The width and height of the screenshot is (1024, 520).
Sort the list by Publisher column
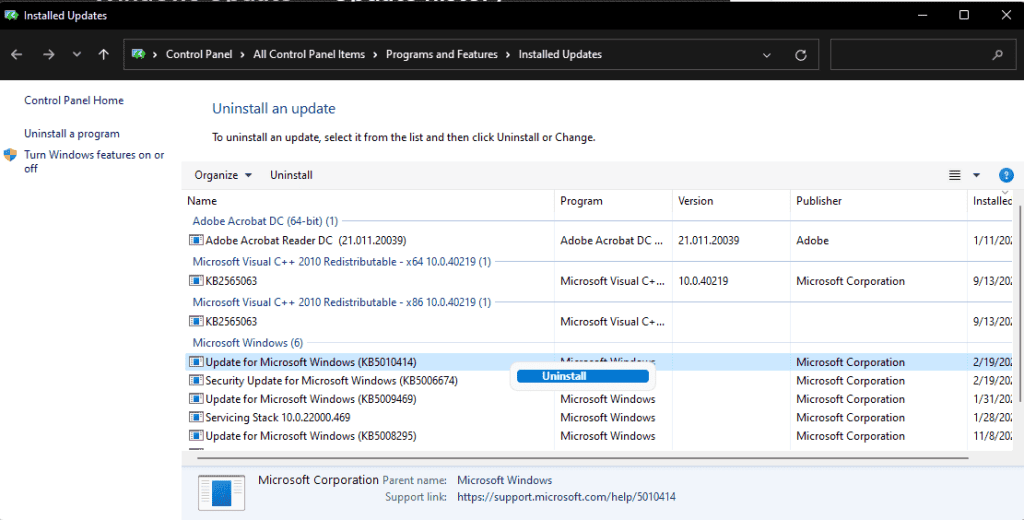click(x=819, y=201)
